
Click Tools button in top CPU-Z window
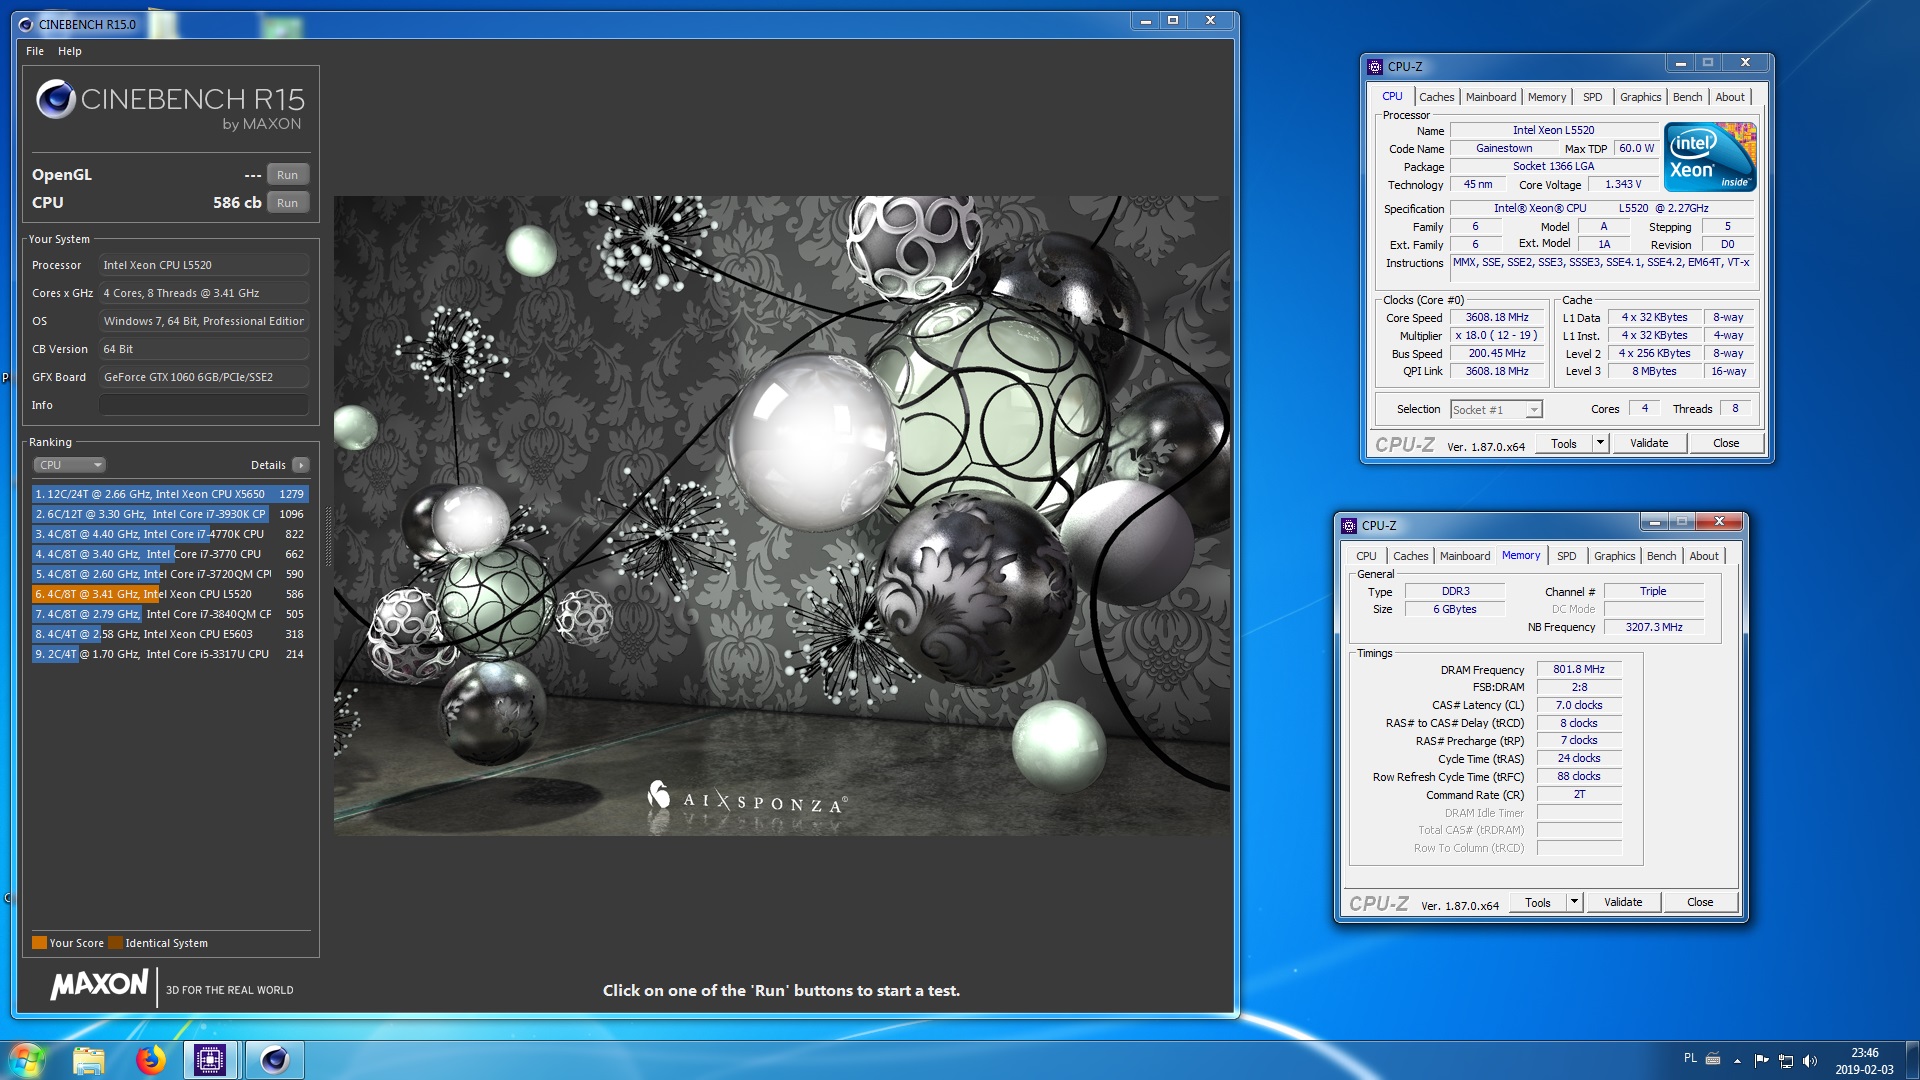coord(1564,444)
